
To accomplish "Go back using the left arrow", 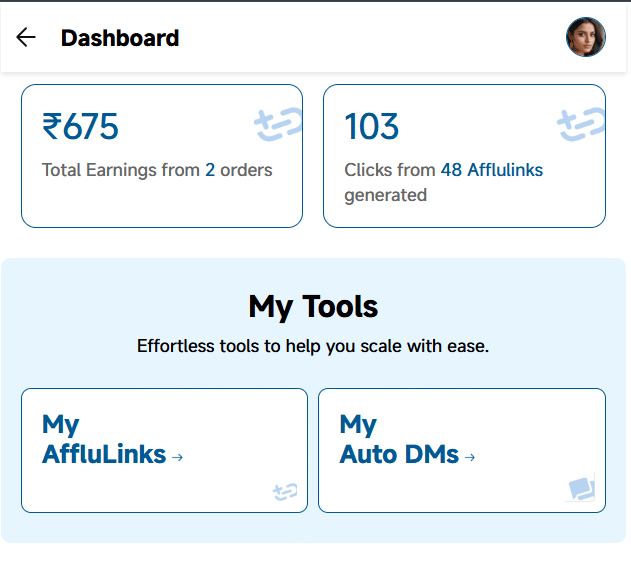I will pos(26,38).
